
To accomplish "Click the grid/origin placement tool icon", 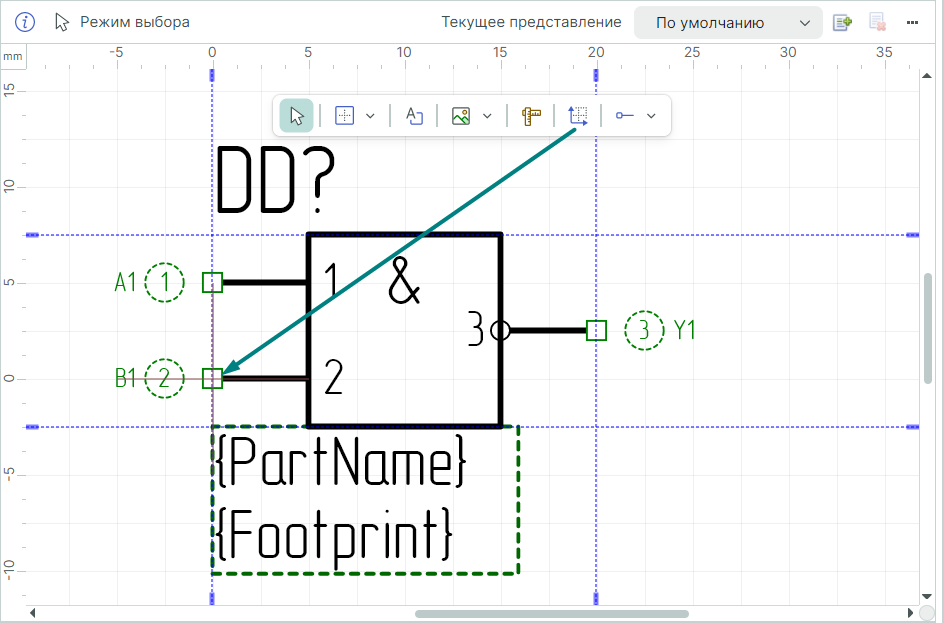I will pyautogui.click(x=344, y=116).
